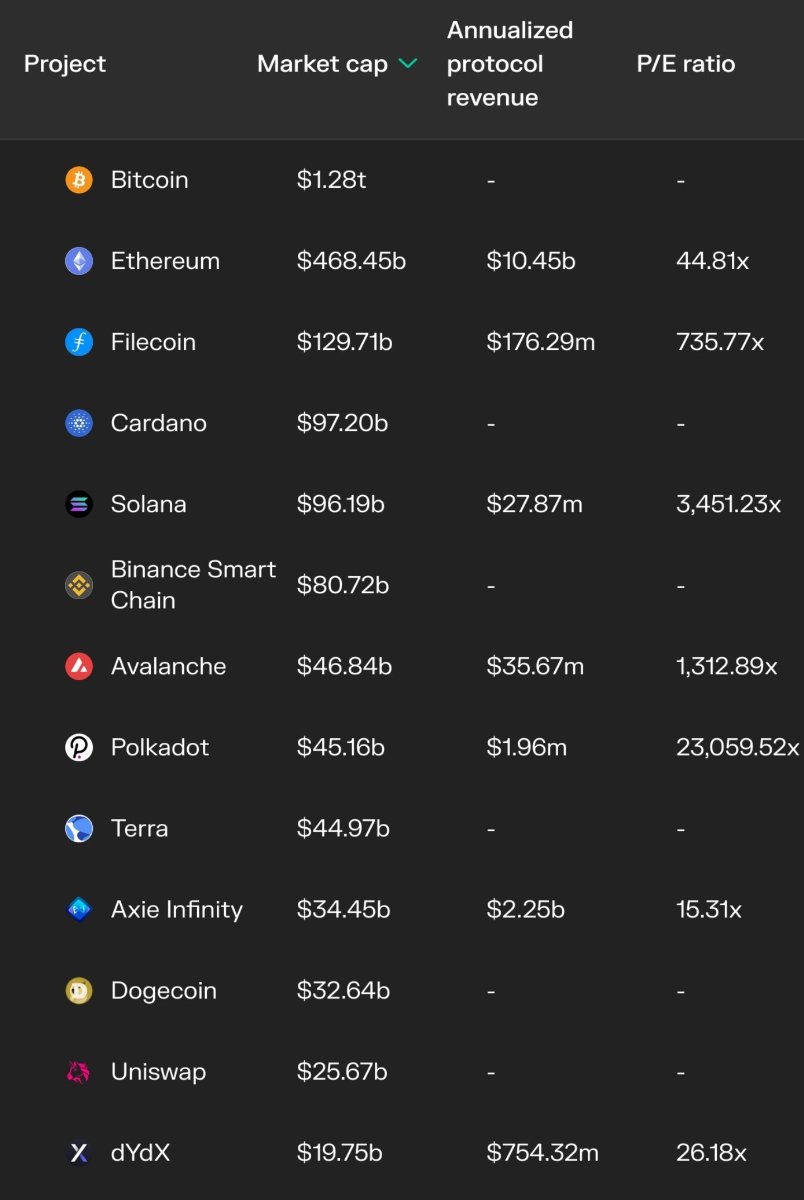Select Polkadot's 23,059.52x P/E value

click(x=738, y=747)
